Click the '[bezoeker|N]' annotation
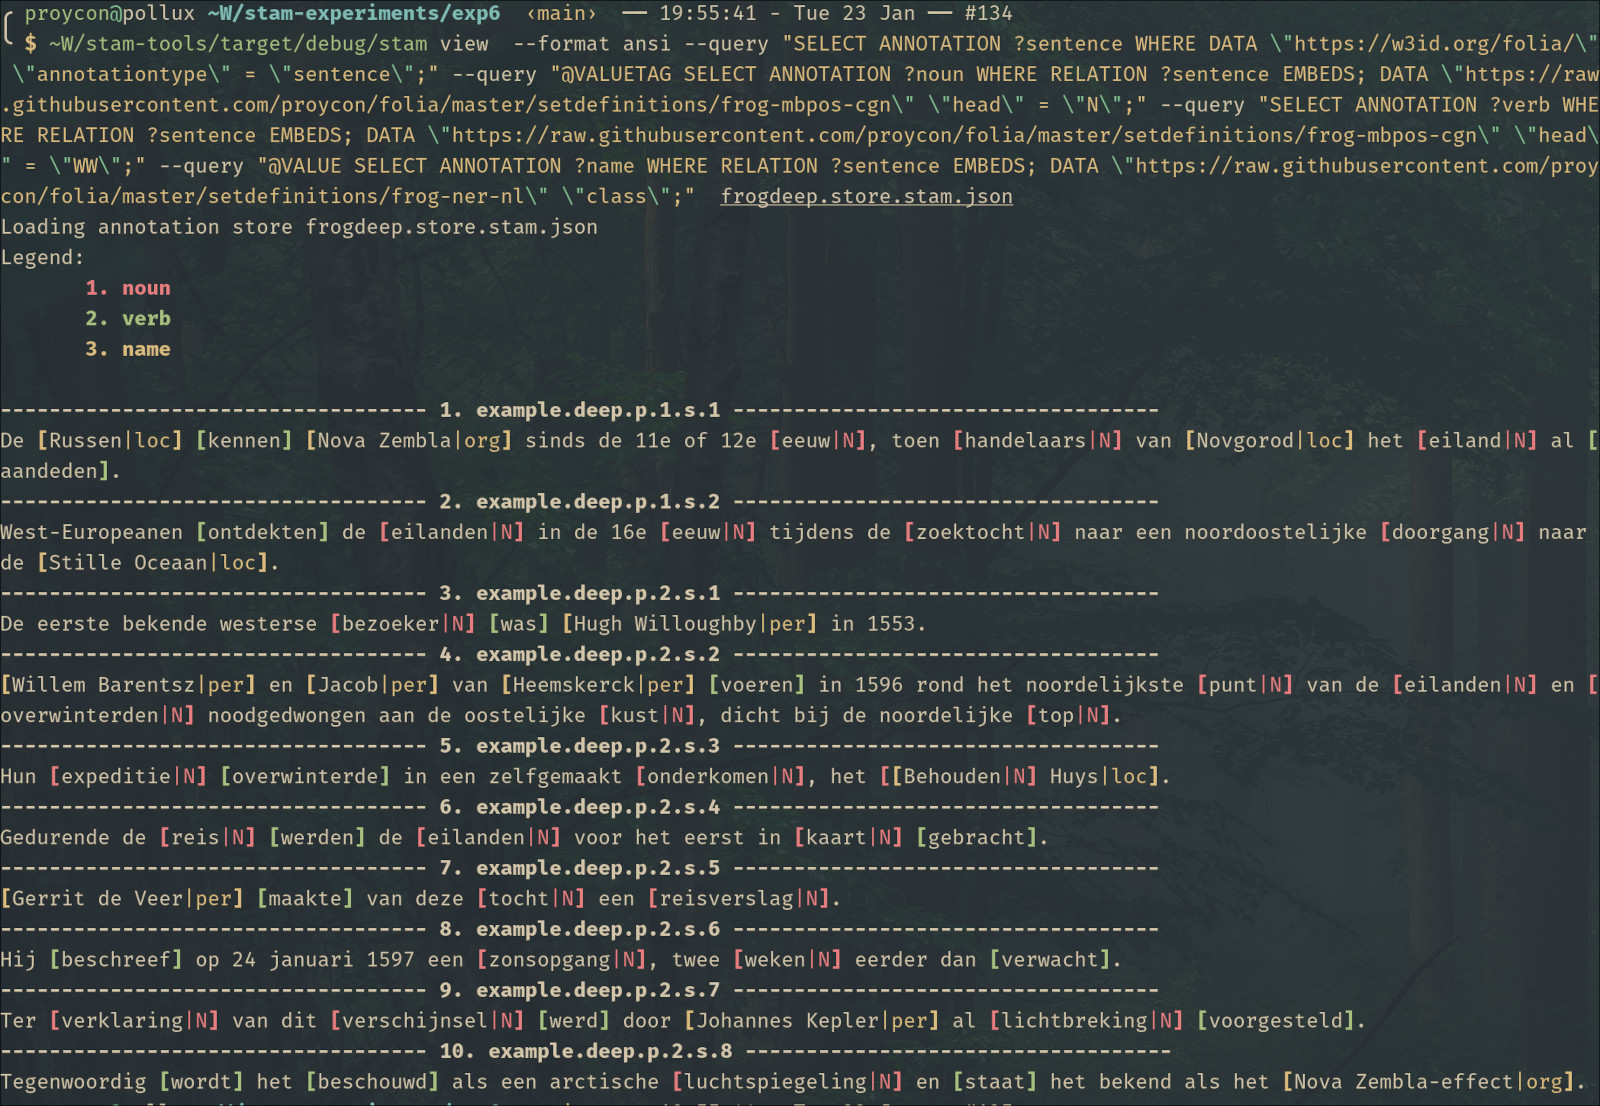The height and width of the screenshot is (1106, 1600). [x=403, y=623]
